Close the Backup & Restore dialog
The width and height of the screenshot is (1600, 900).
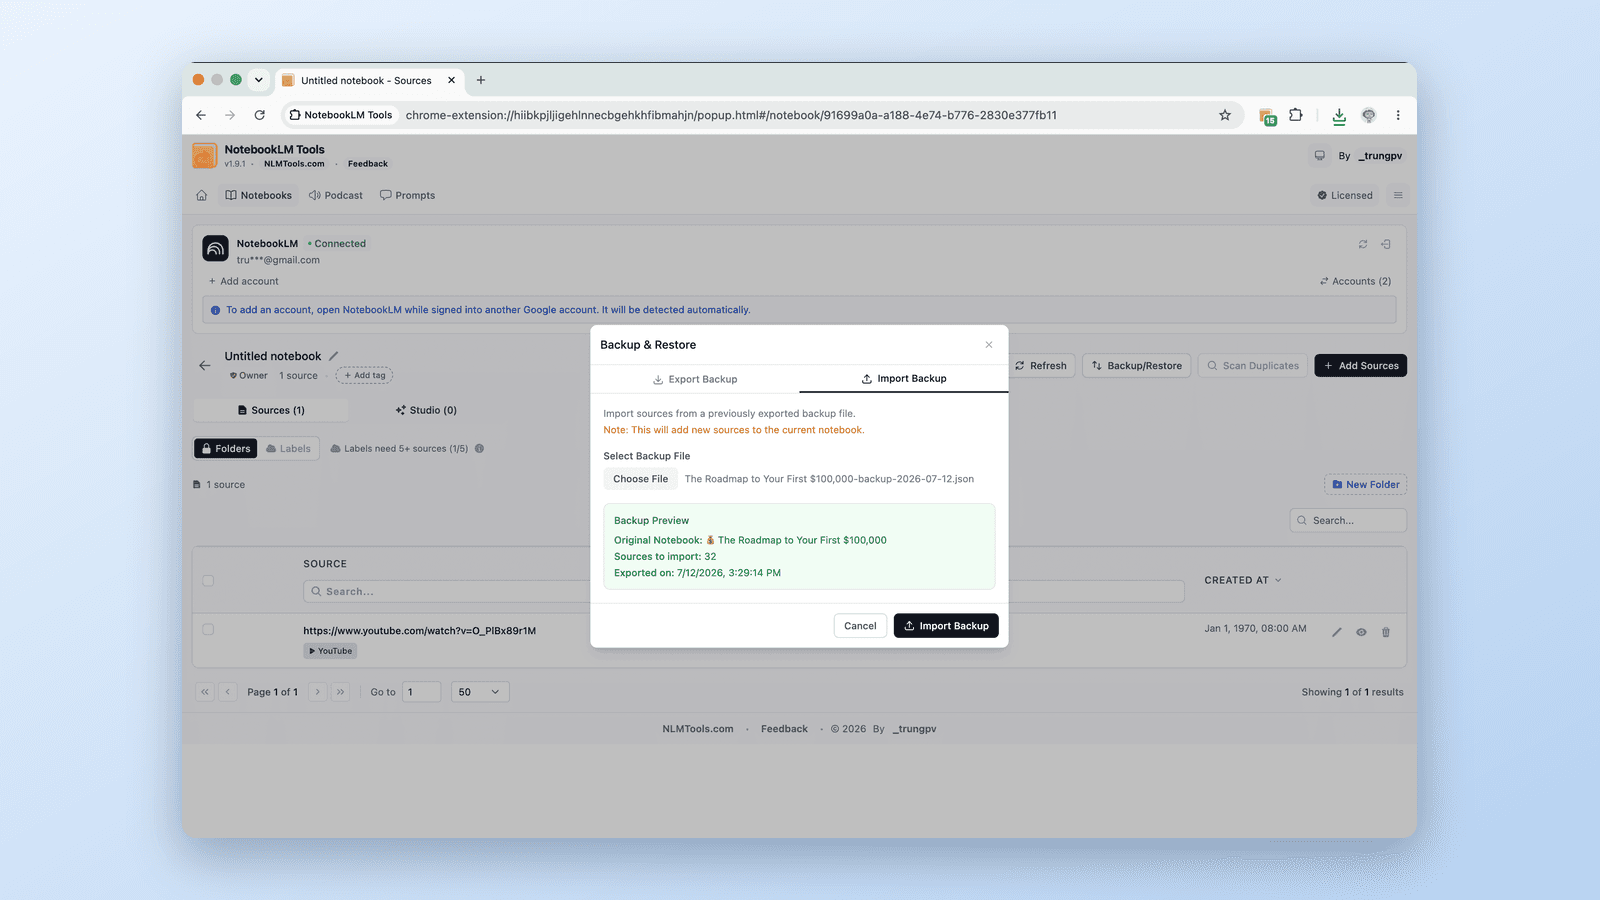point(989,345)
